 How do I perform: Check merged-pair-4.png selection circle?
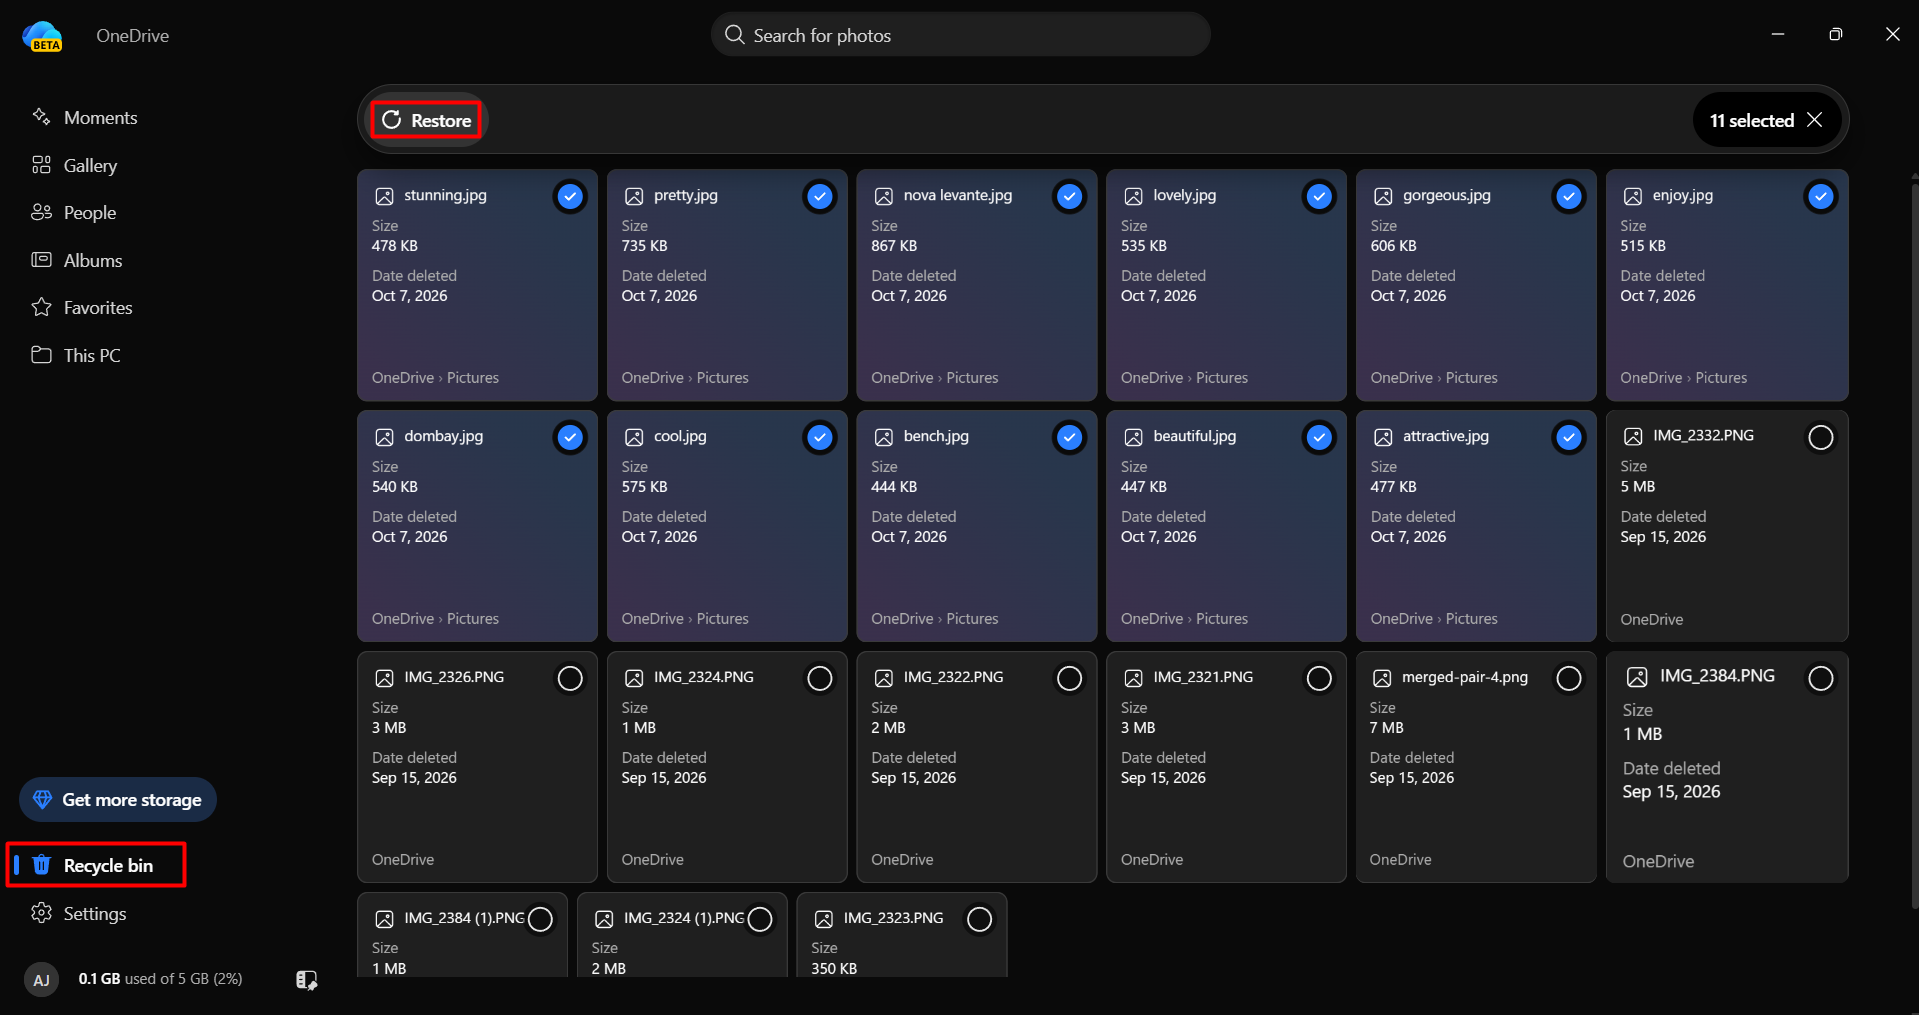(1569, 678)
